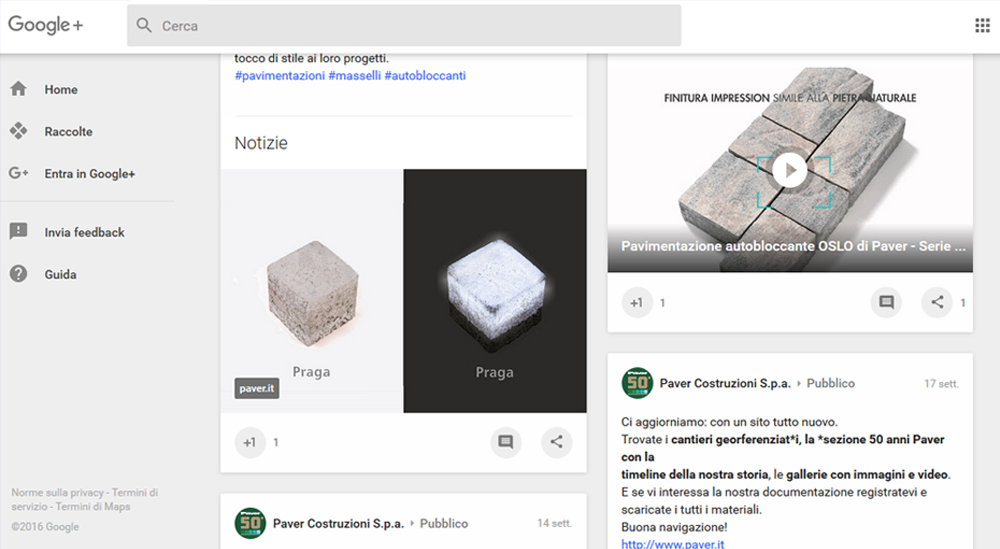Open the #autobloccanti hashtag

click(425, 75)
